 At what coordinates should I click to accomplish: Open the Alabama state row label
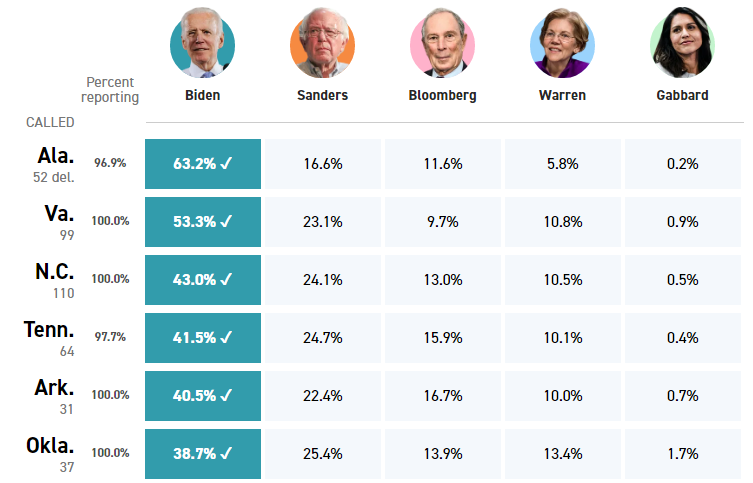pyautogui.click(x=55, y=156)
